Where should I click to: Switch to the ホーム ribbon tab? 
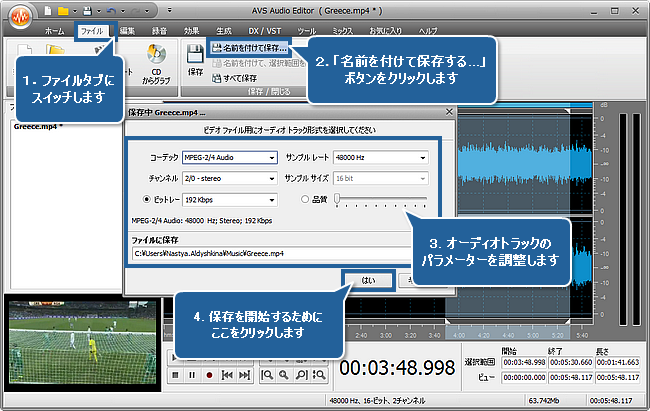point(55,31)
